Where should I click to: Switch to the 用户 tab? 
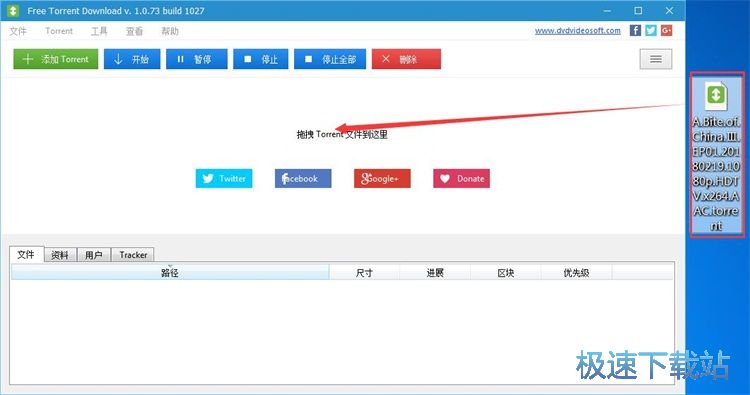click(93, 255)
